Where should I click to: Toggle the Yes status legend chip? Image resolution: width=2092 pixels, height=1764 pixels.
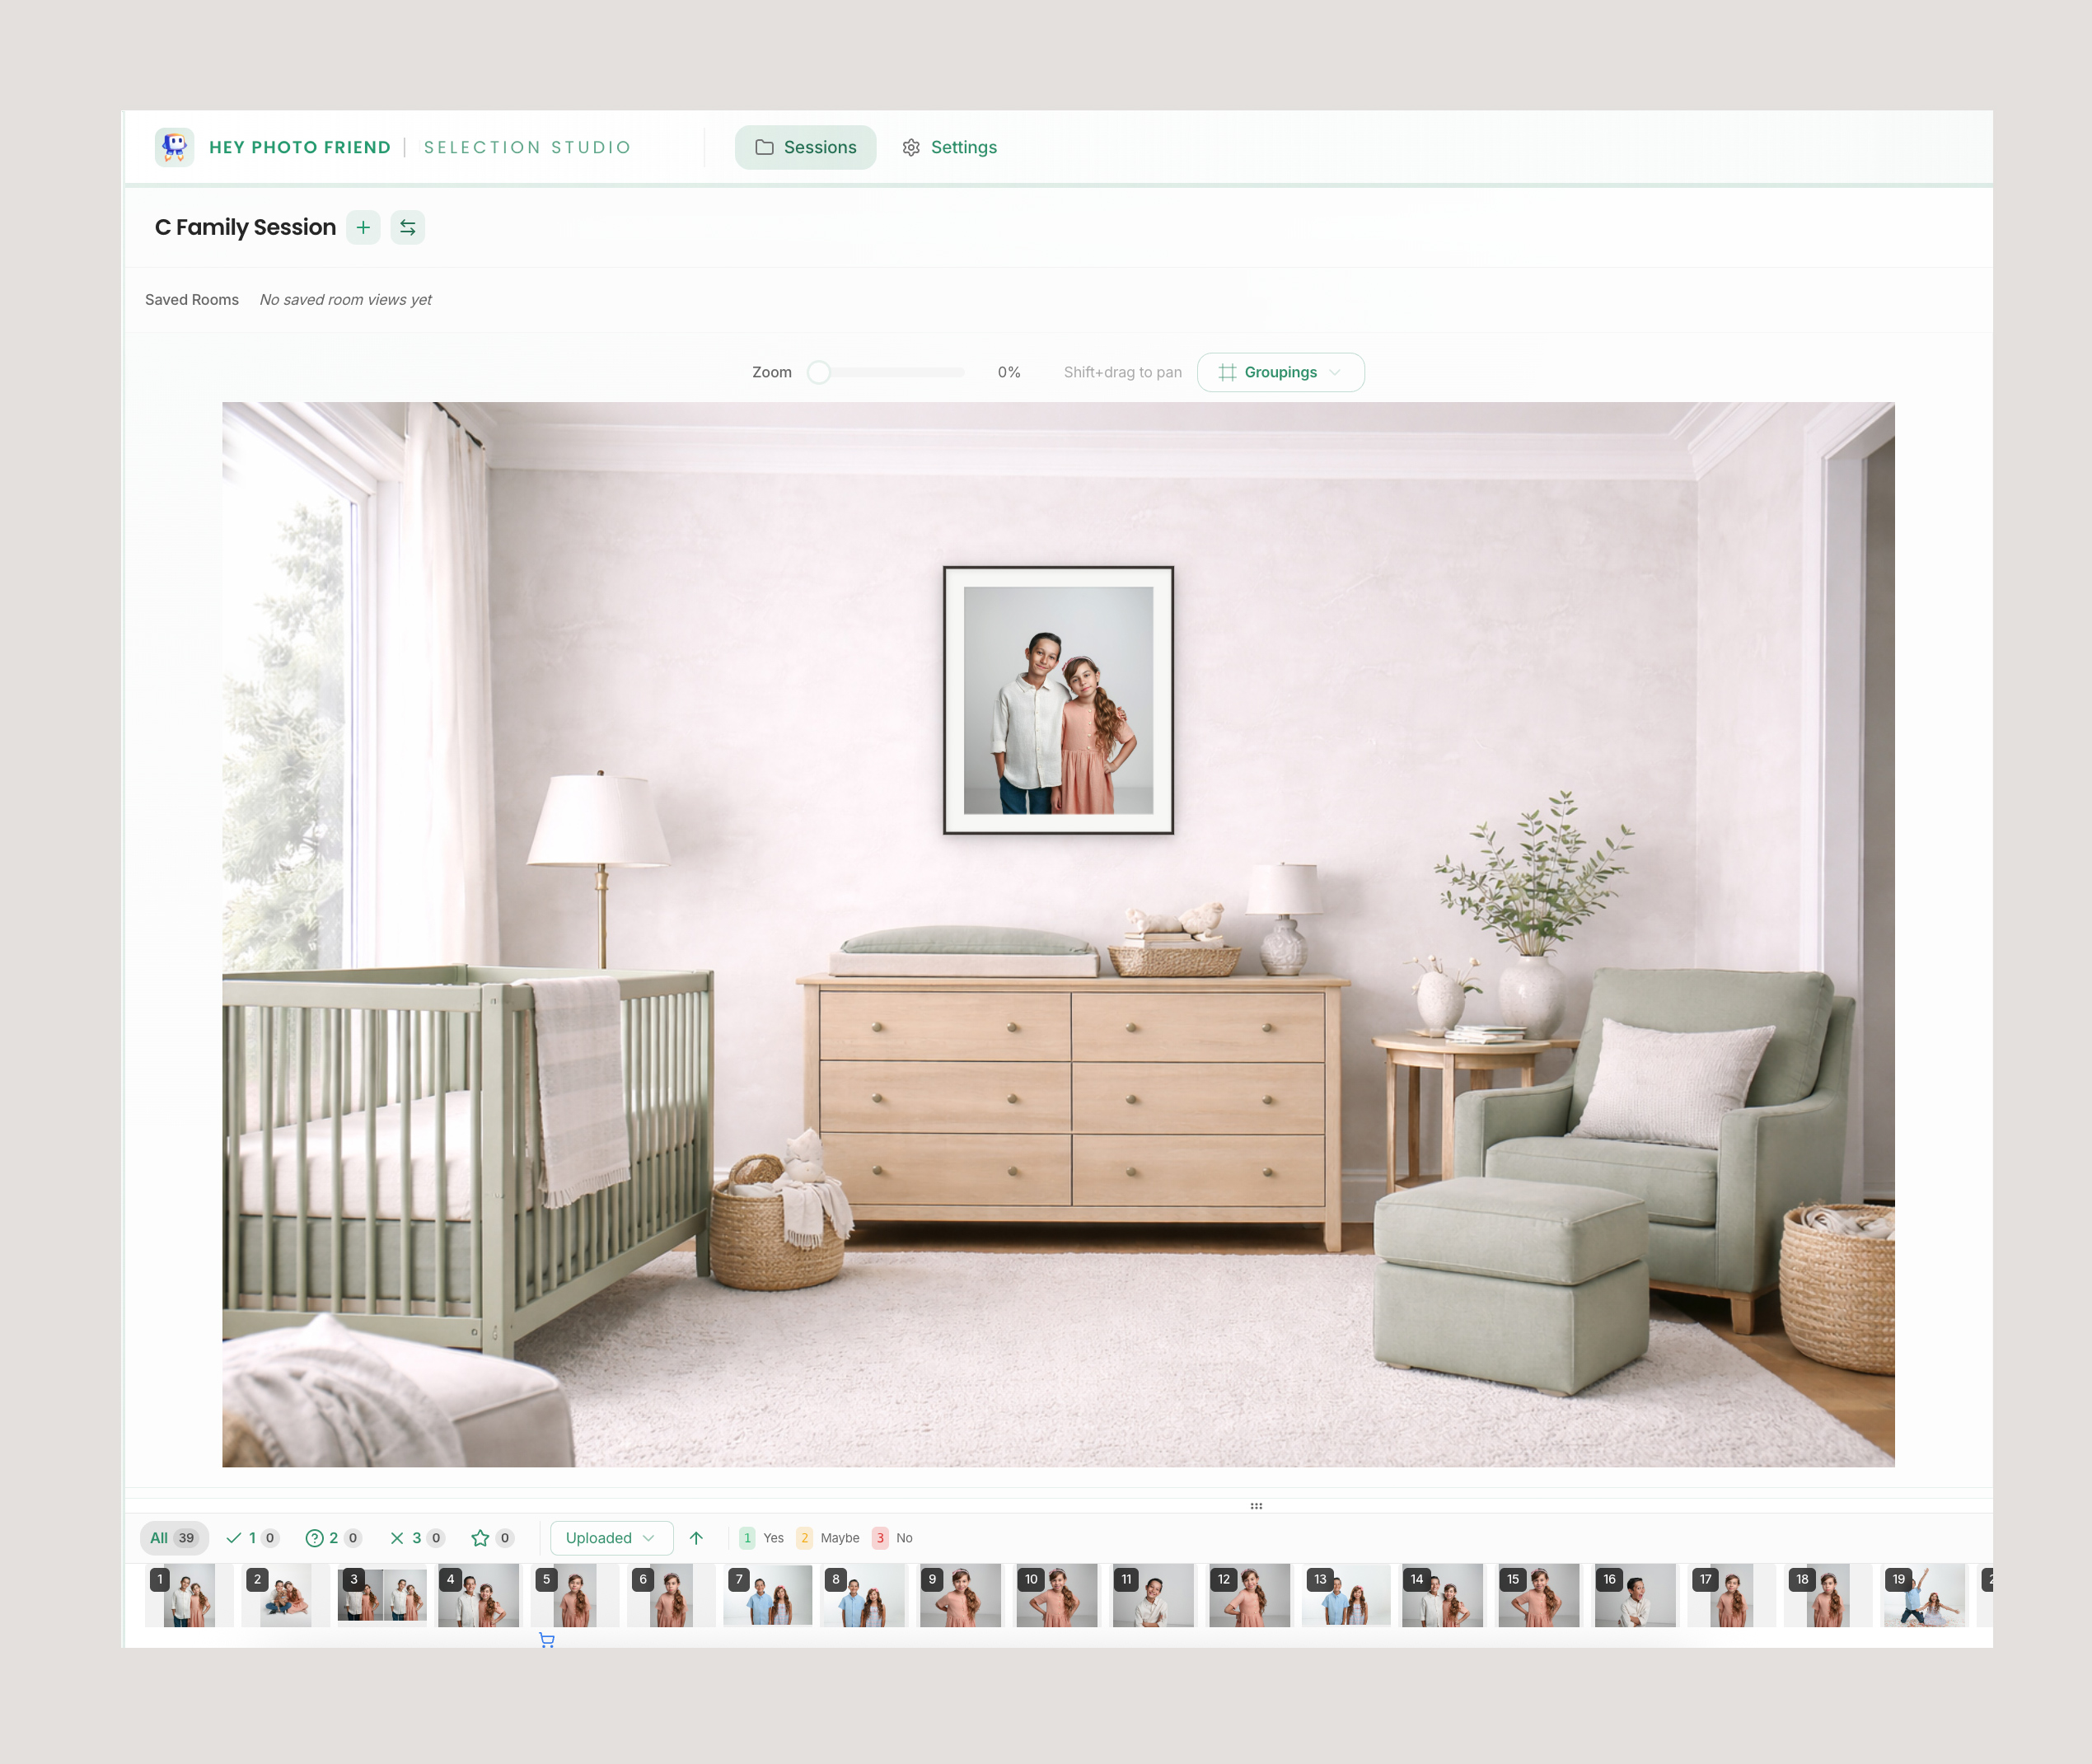[x=762, y=1538]
